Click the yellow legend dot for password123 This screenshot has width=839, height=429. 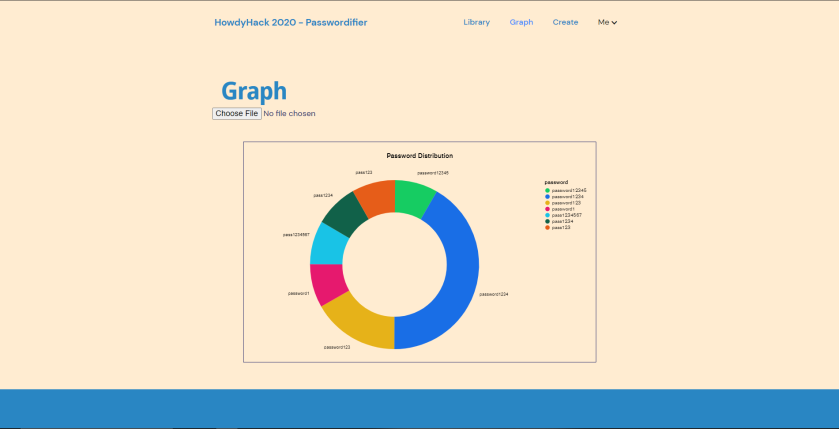547,203
